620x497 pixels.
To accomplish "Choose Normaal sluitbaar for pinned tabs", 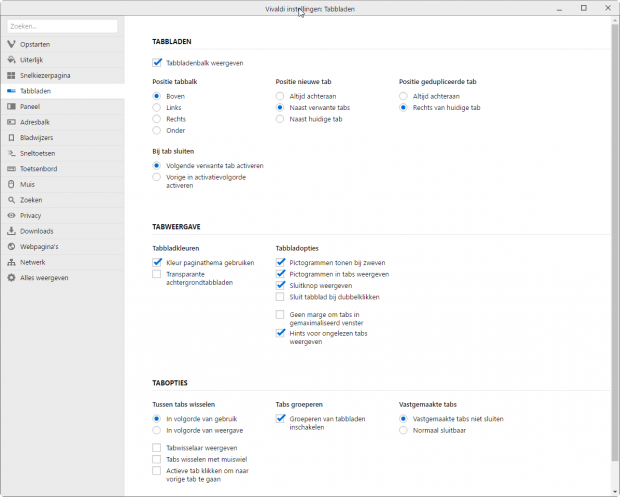I will tap(403, 430).
